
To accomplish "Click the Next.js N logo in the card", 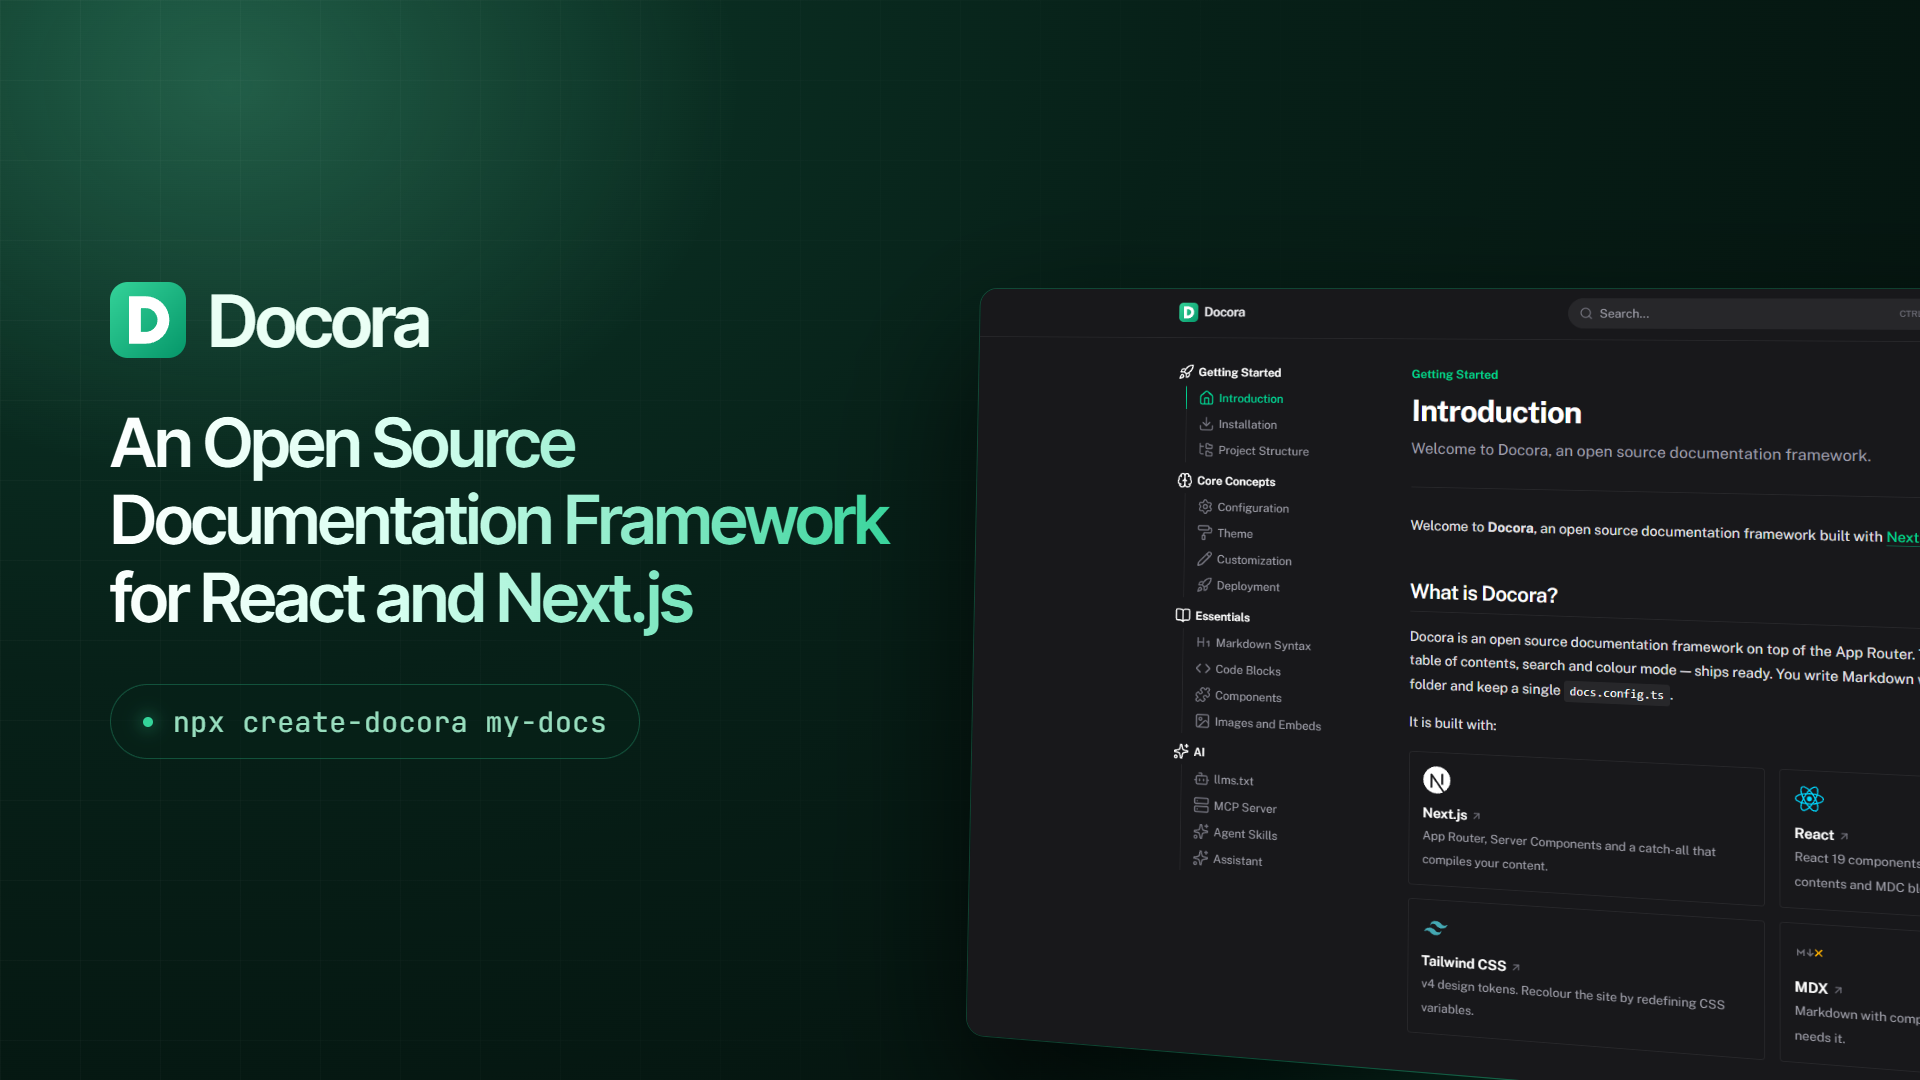I will 1436,780.
